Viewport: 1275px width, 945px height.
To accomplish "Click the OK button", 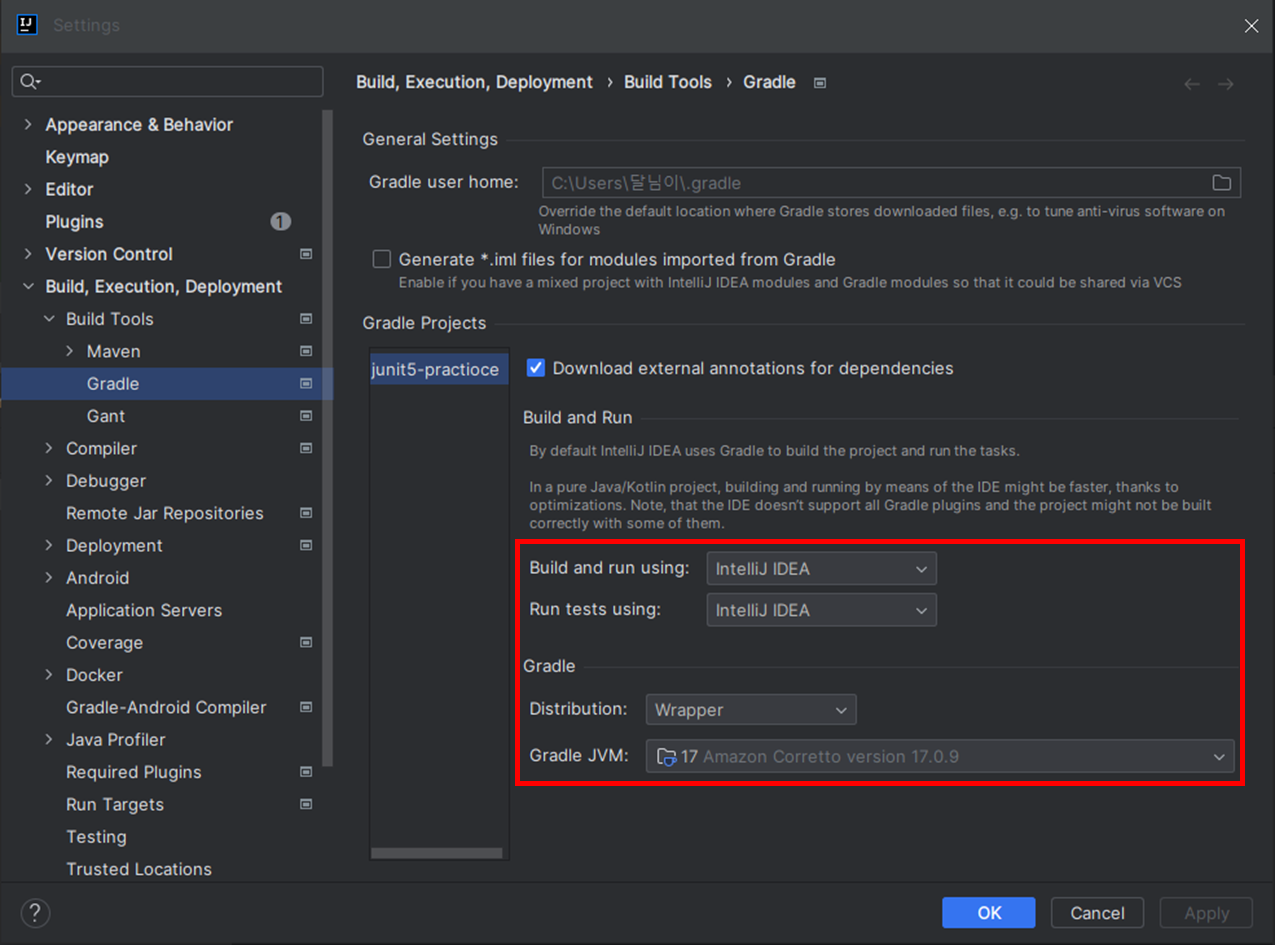I will point(989,913).
